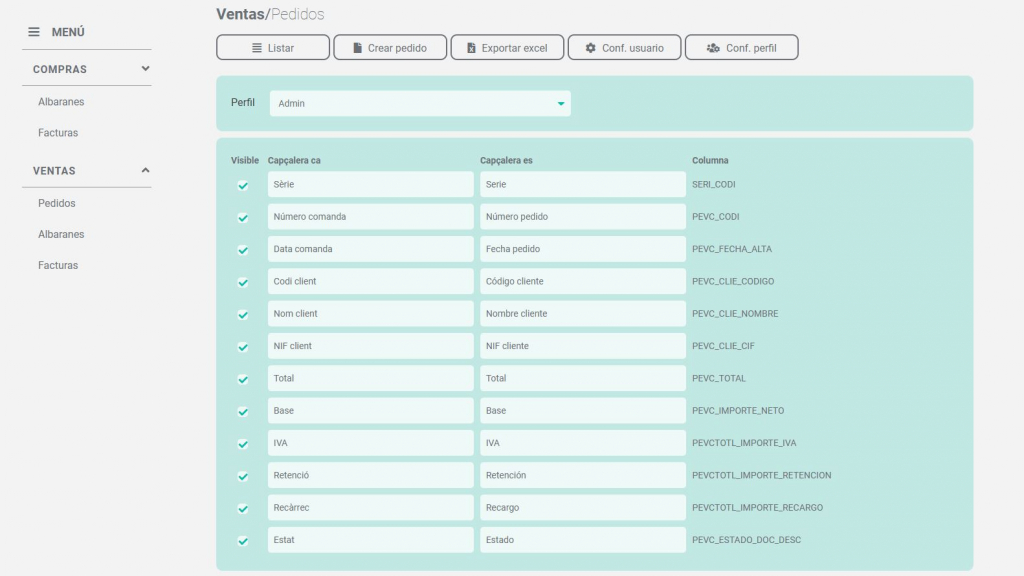1024x576 pixels.
Task: Click the Excel file icon in Exportar excel
Action: [x=471, y=48]
